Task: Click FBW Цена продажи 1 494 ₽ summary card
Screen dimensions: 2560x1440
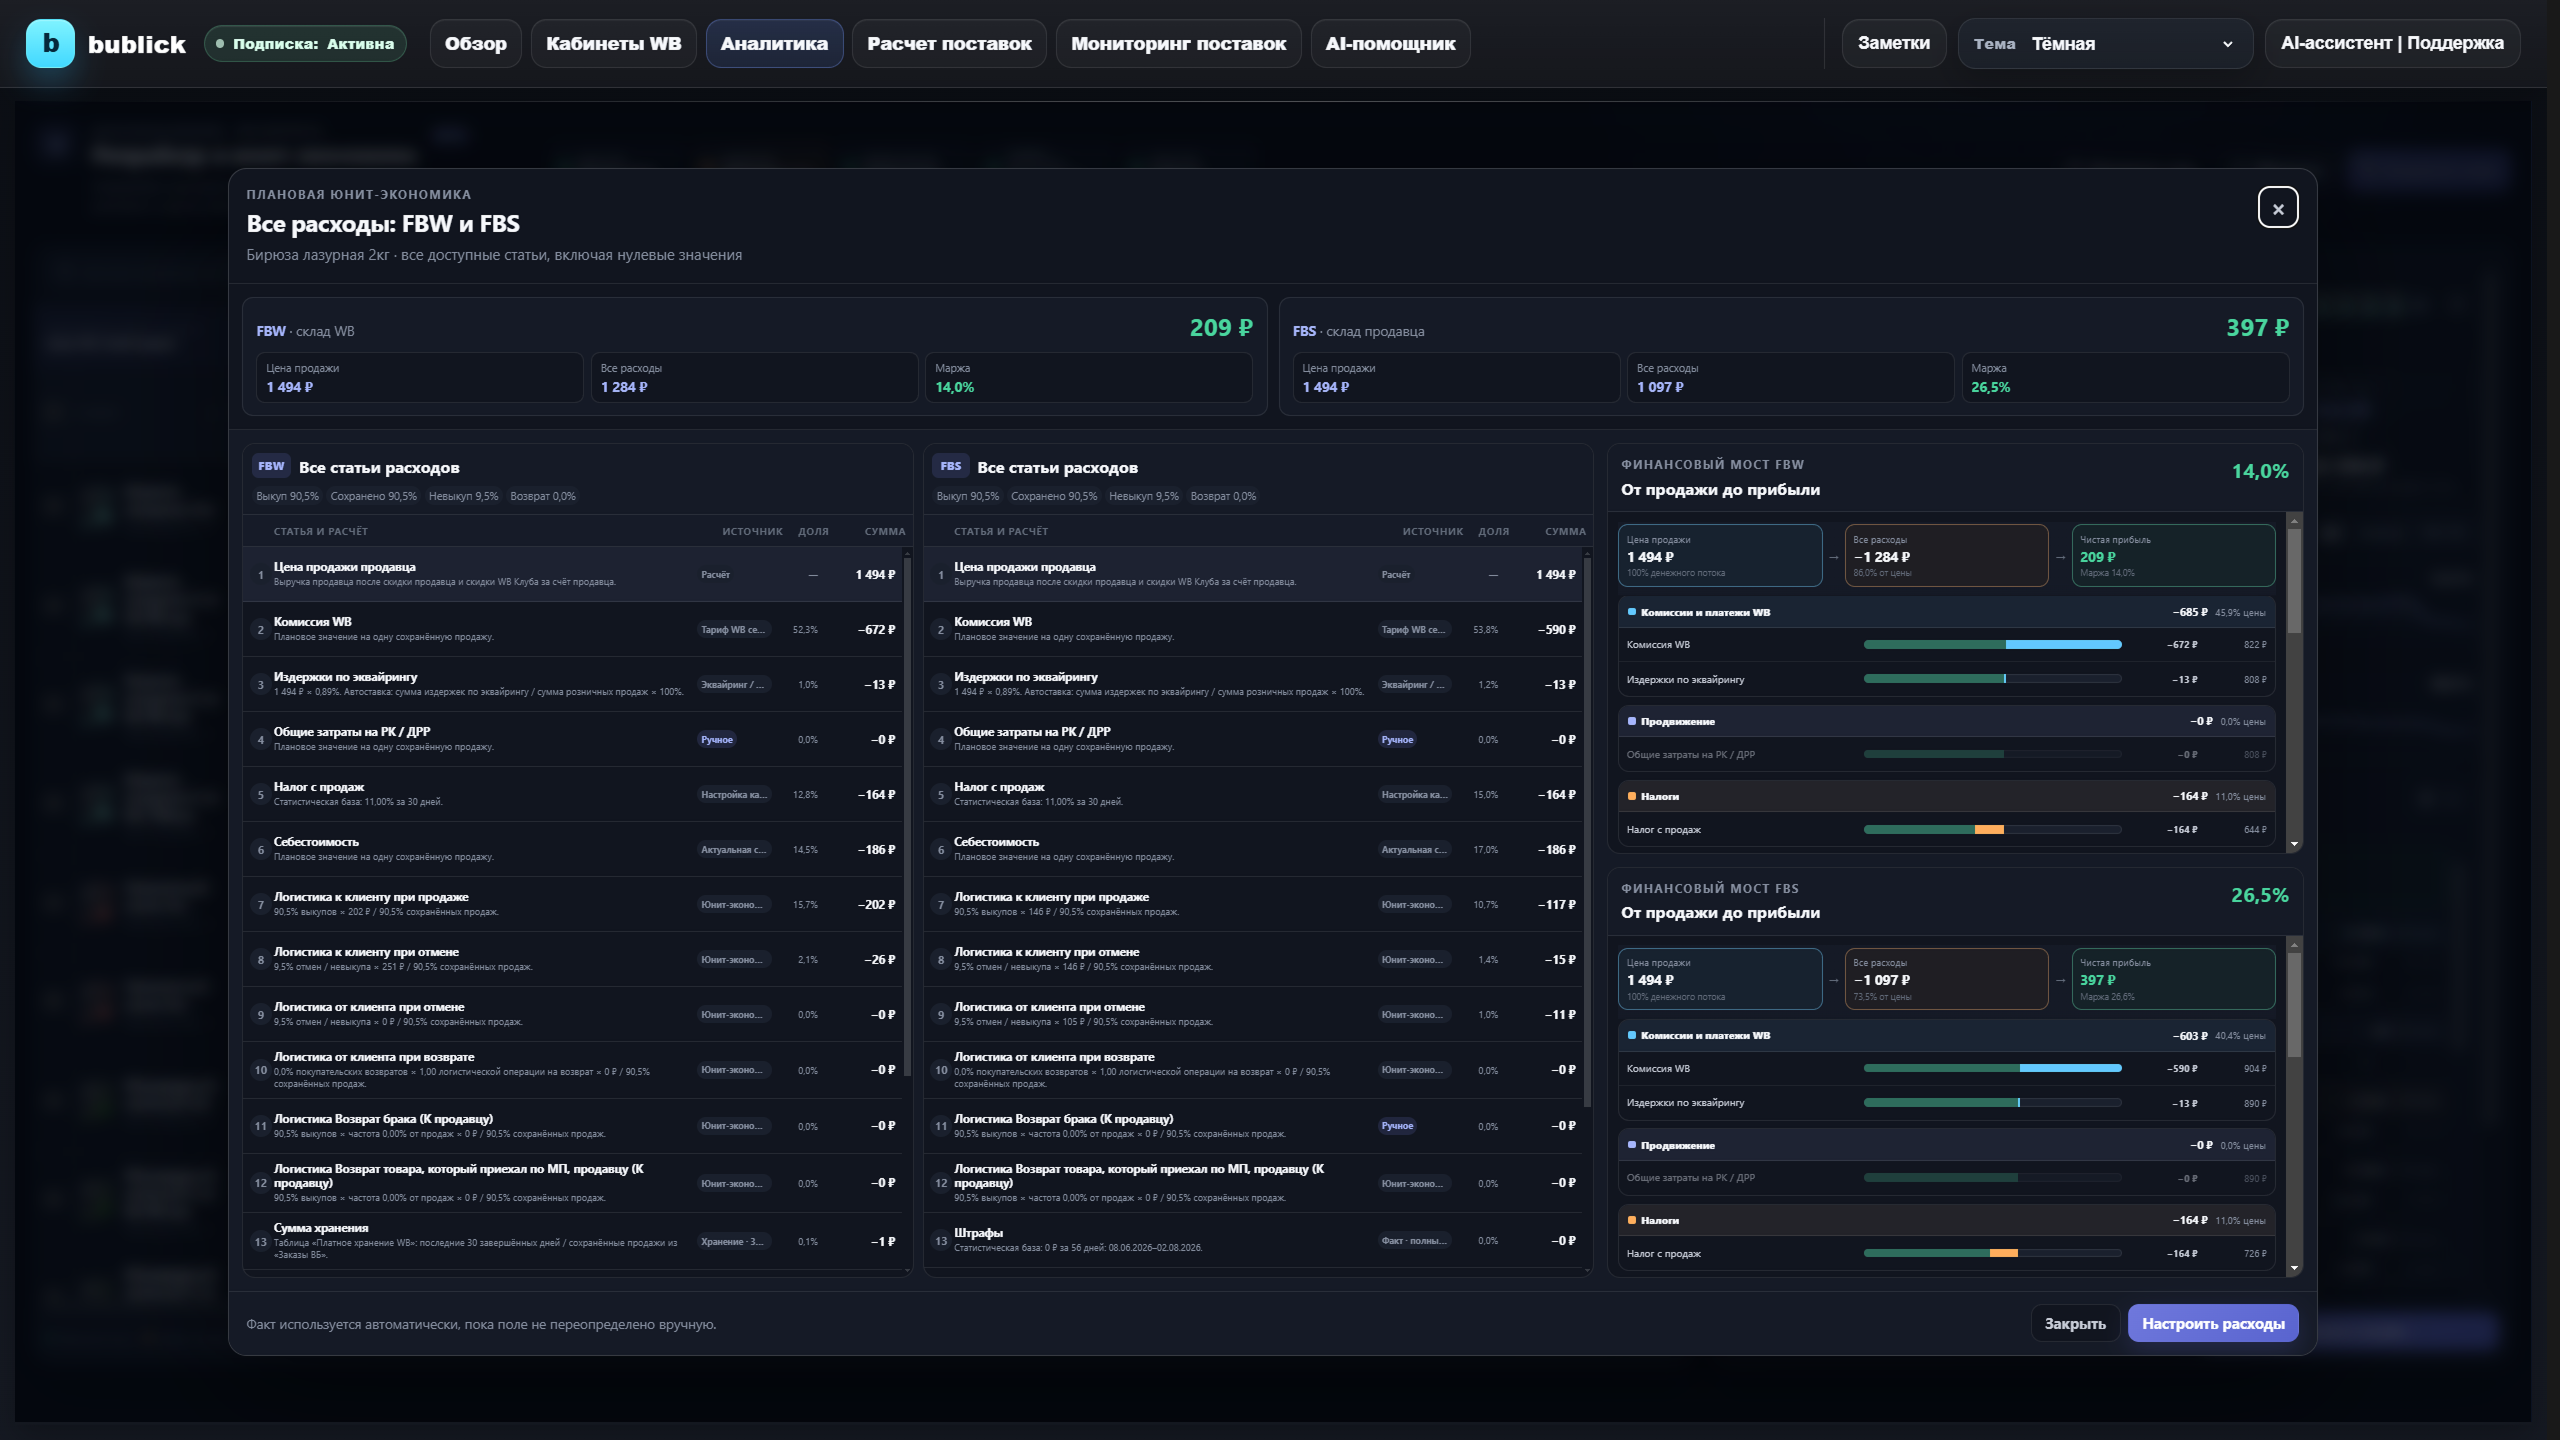Action: (x=420, y=378)
